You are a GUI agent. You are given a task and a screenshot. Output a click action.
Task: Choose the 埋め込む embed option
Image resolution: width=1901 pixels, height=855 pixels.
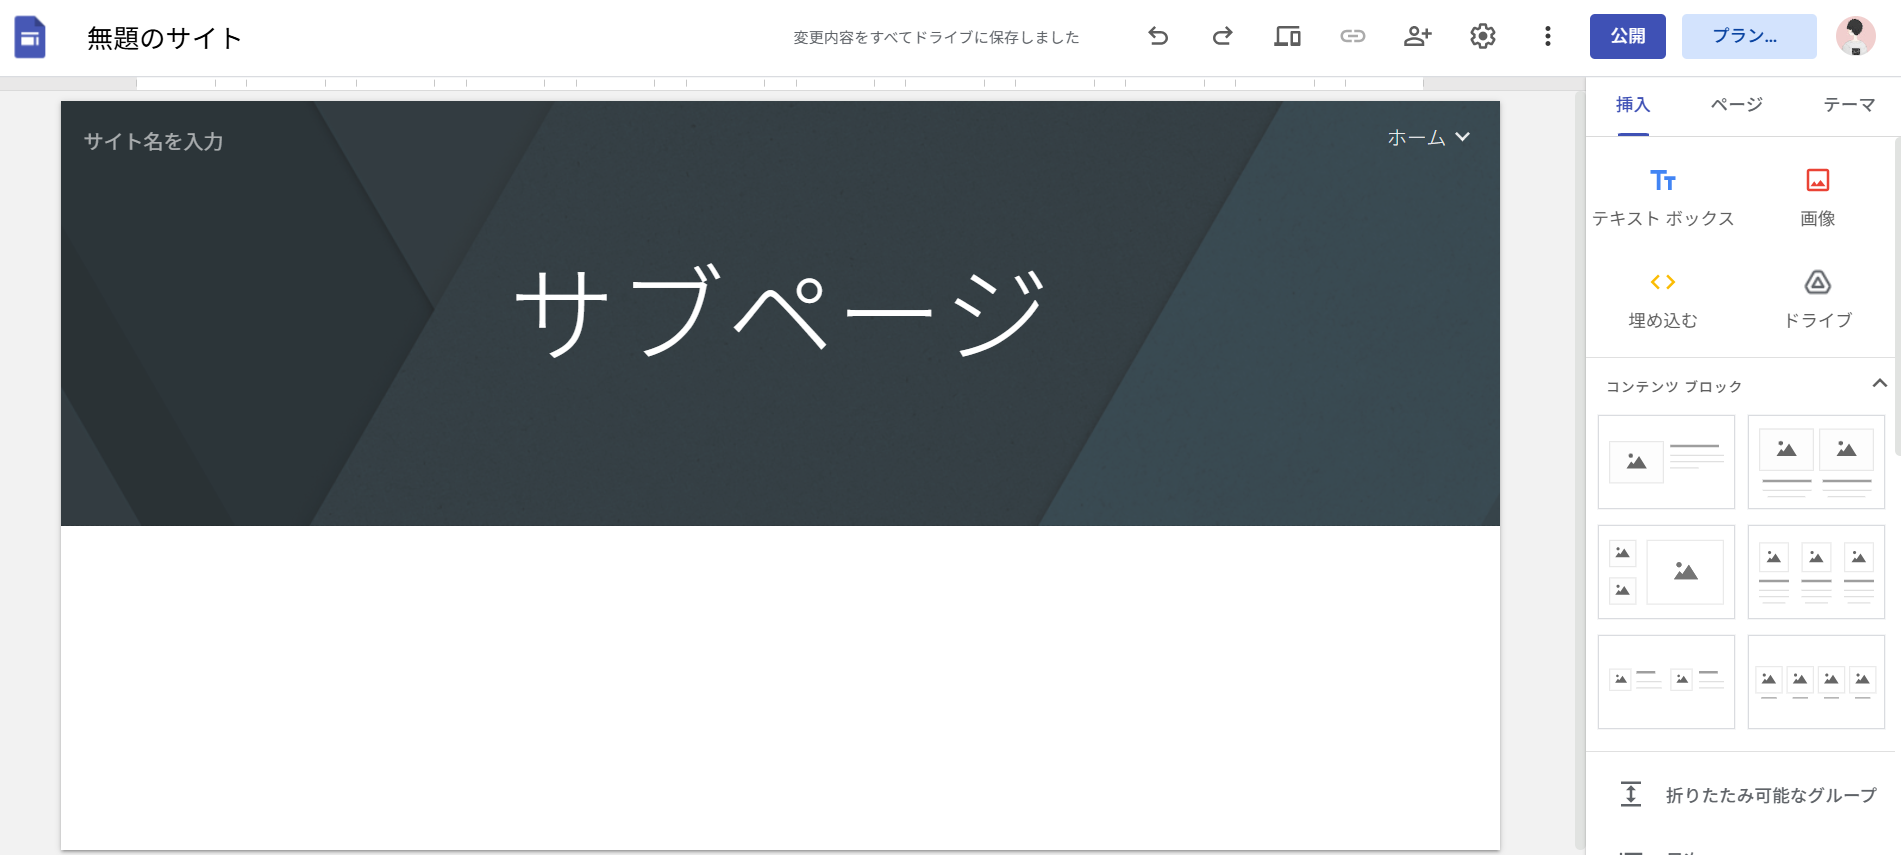coord(1663,300)
